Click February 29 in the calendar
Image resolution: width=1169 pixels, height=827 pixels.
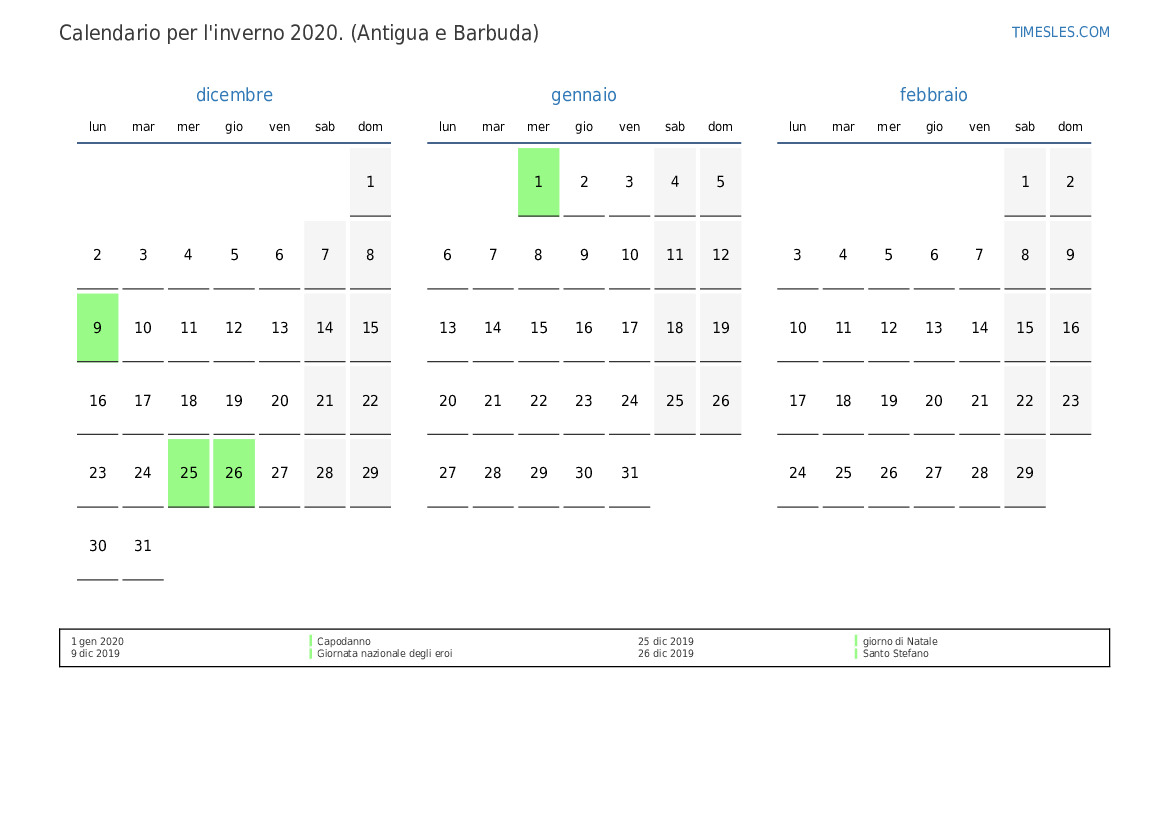[1025, 473]
